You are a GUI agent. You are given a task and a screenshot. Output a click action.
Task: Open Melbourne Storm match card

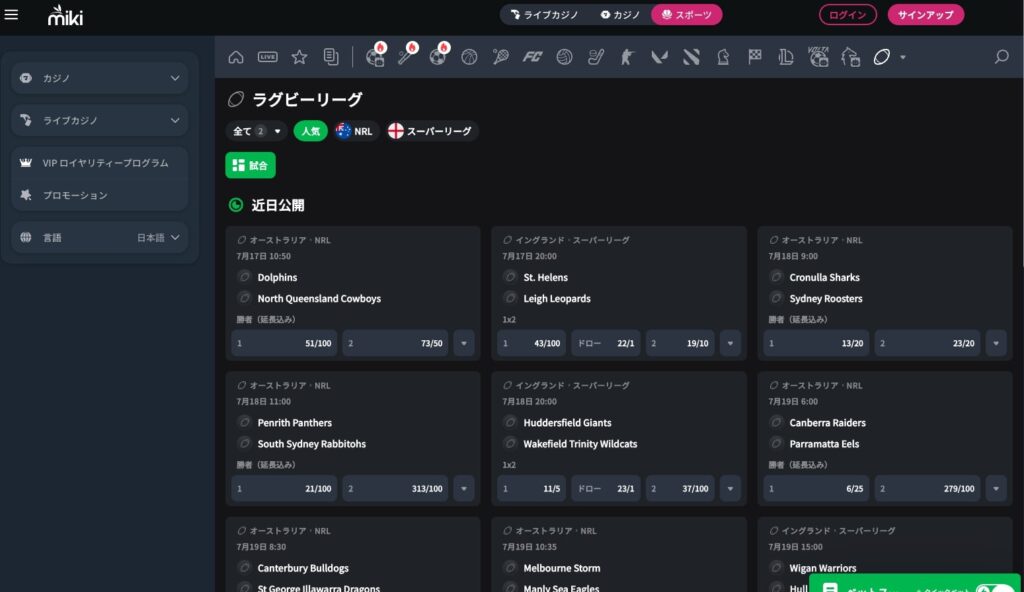point(618,555)
